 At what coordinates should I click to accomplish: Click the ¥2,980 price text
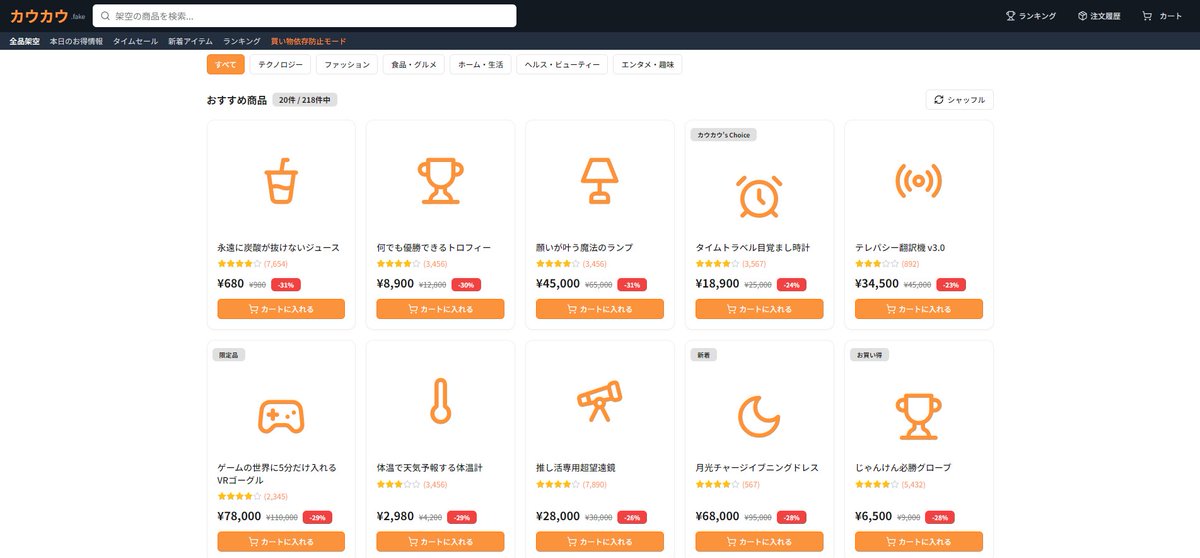(394, 516)
